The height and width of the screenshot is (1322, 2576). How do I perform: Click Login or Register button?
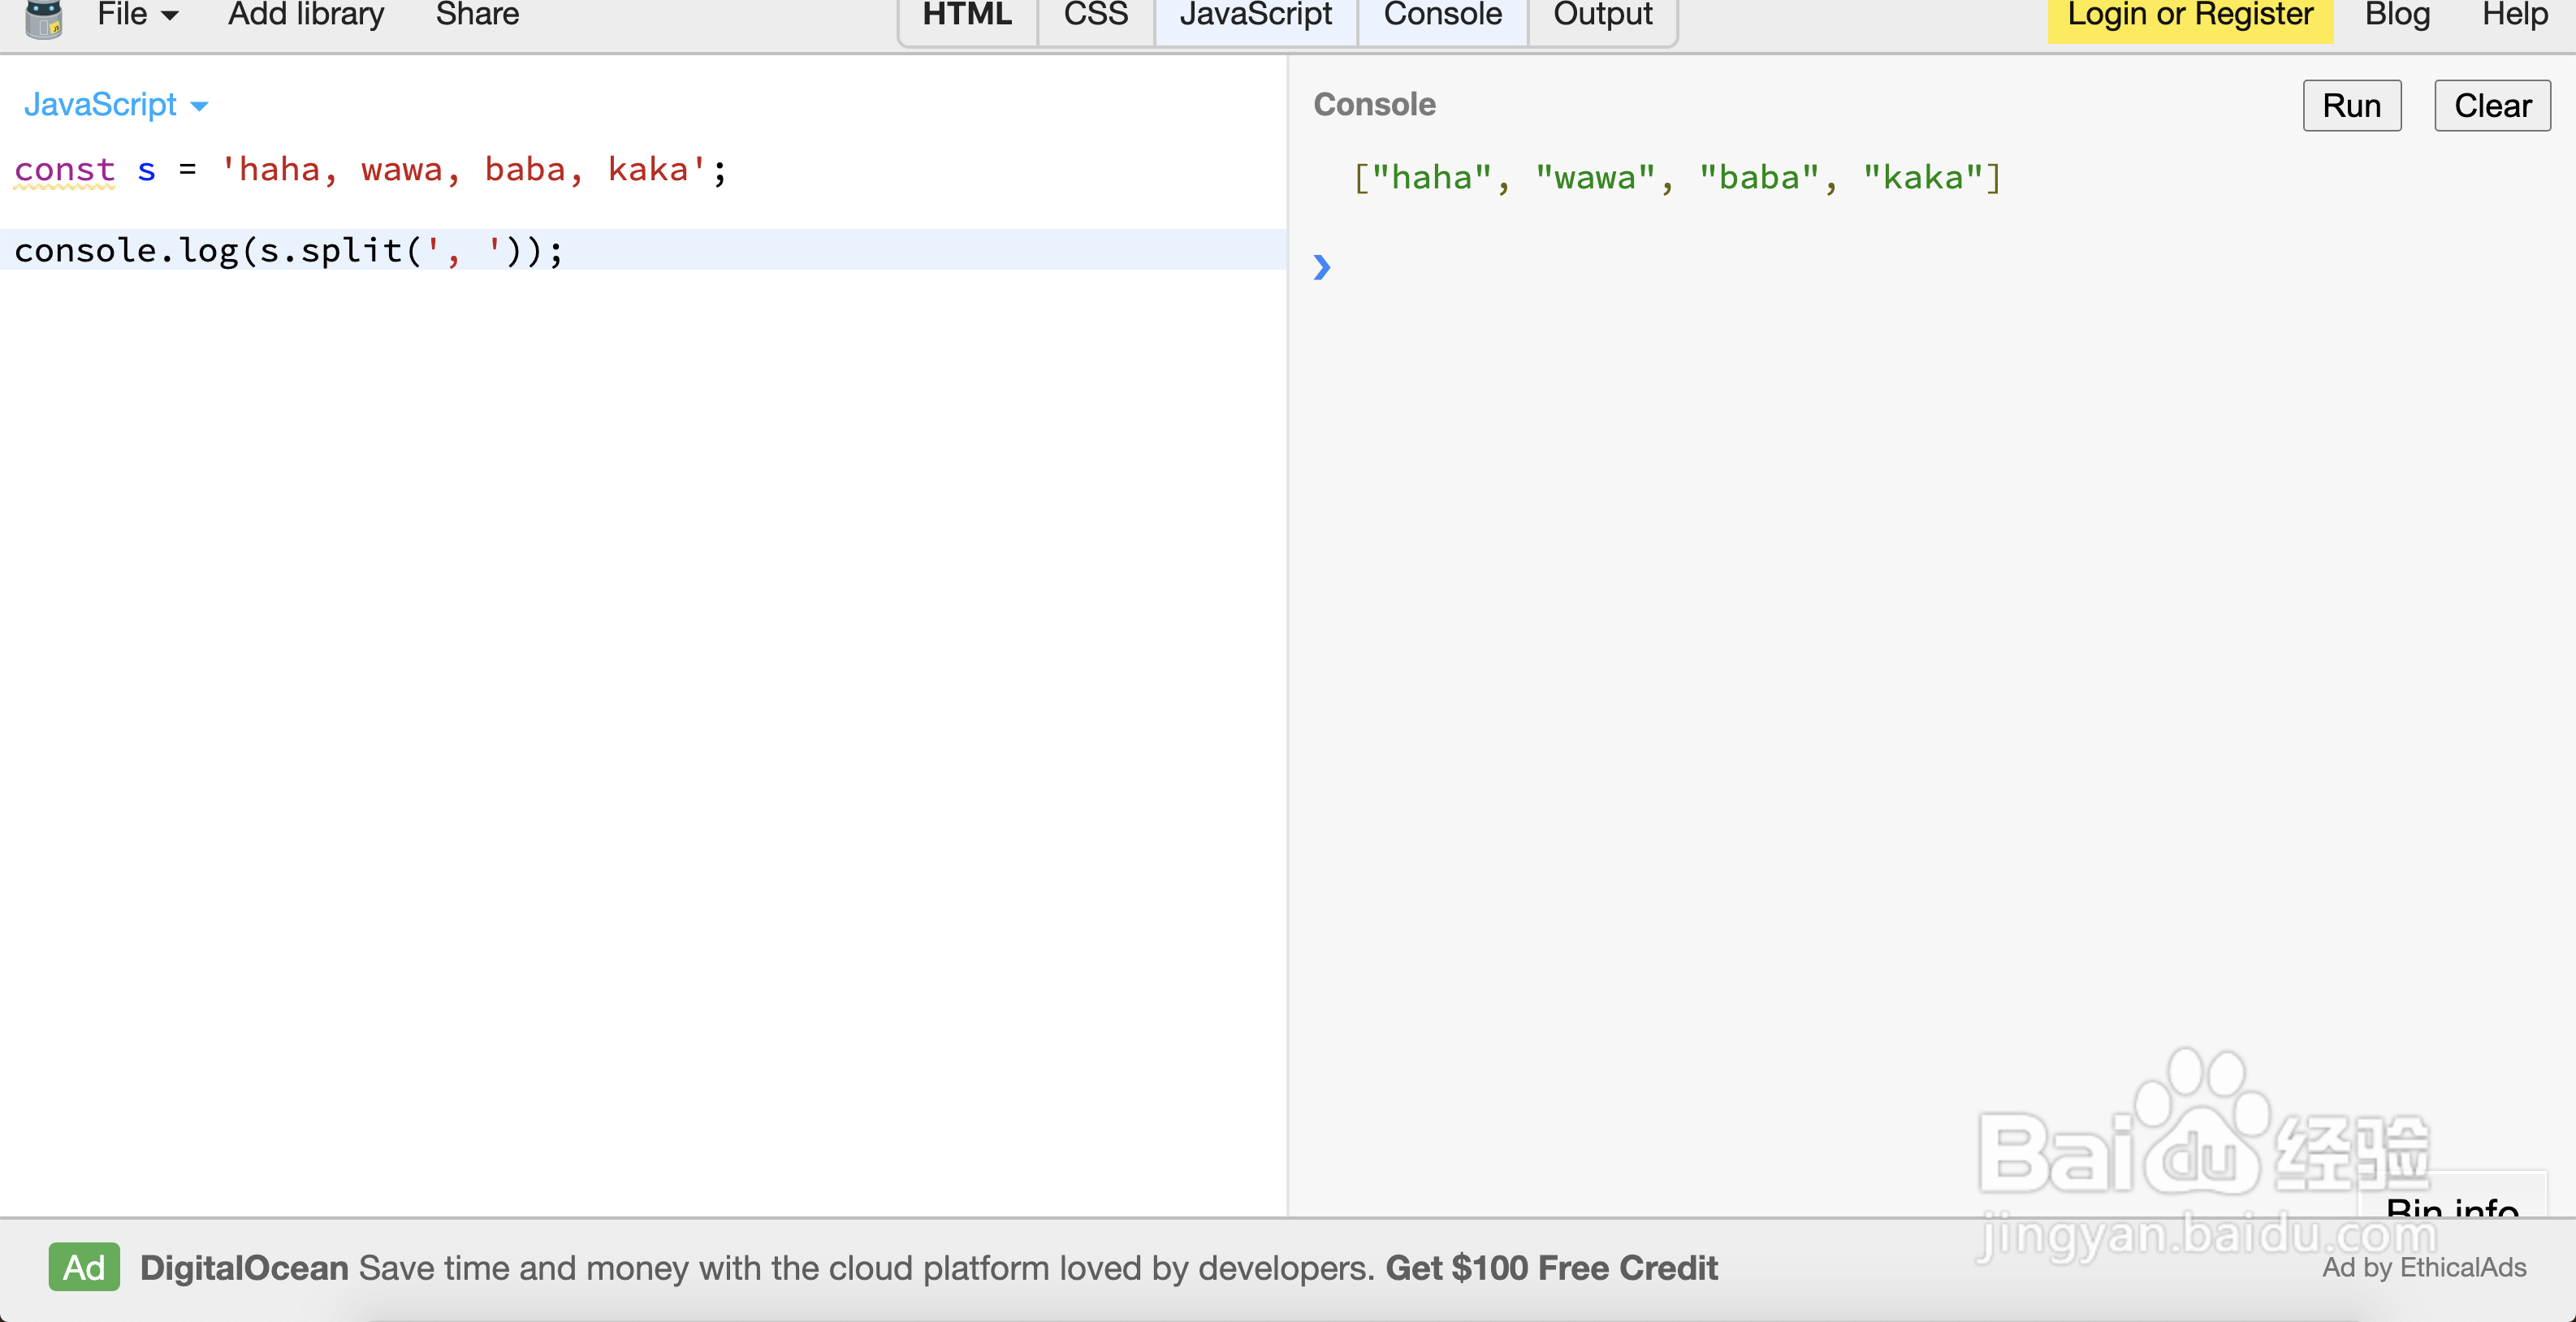[x=2189, y=15]
